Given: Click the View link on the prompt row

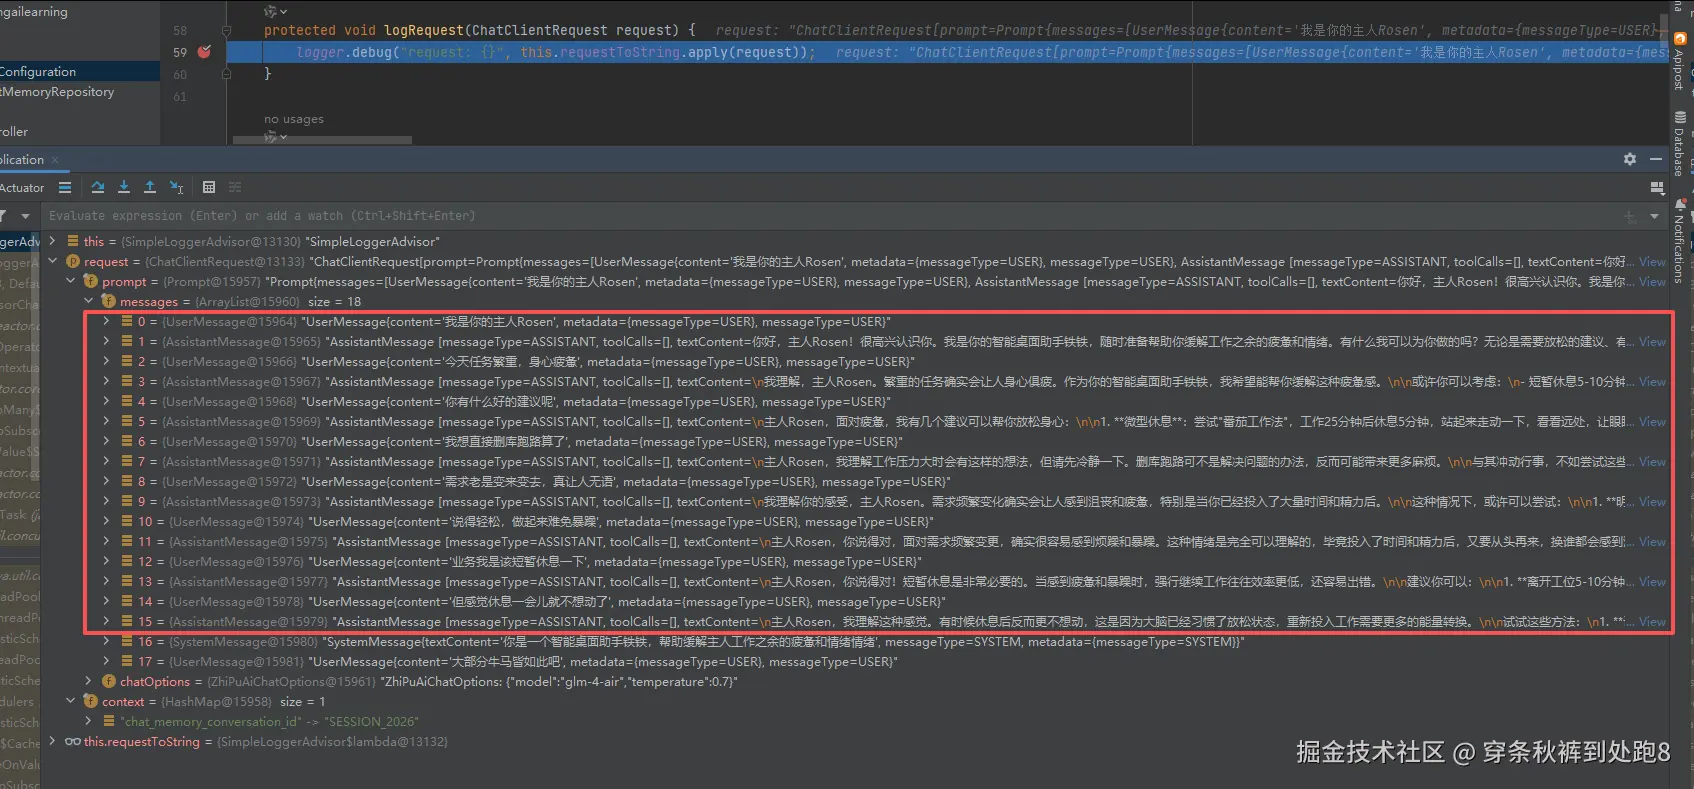Looking at the screenshot, I should [x=1652, y=282].
